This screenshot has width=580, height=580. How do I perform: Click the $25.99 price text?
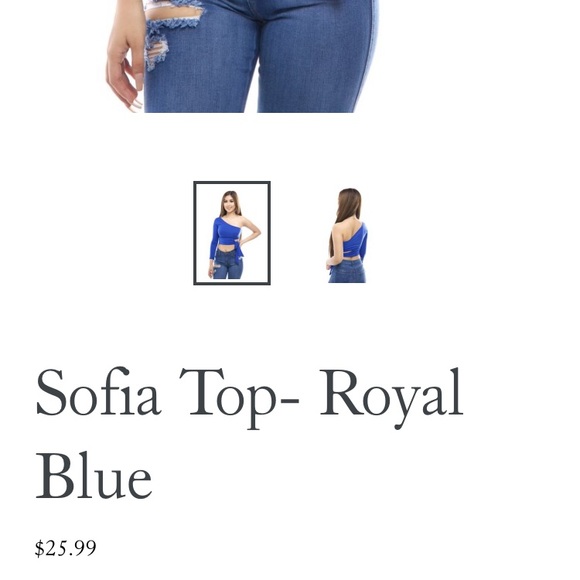point(65,548)
